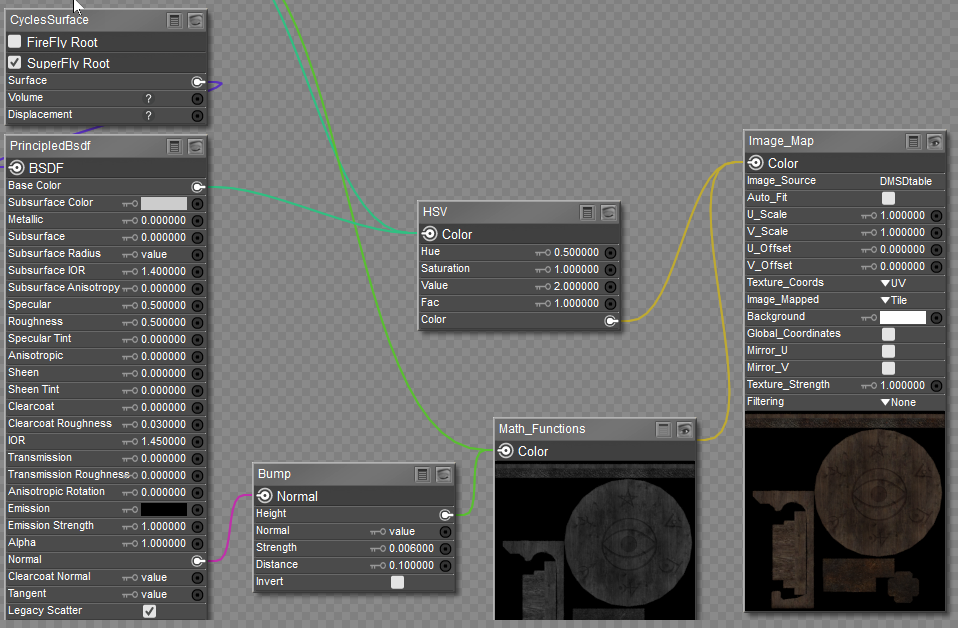The height and width of the screenshot is (628, 958).
Task: Click the Roughness animation key icon
Action: [x=130, y=323]
